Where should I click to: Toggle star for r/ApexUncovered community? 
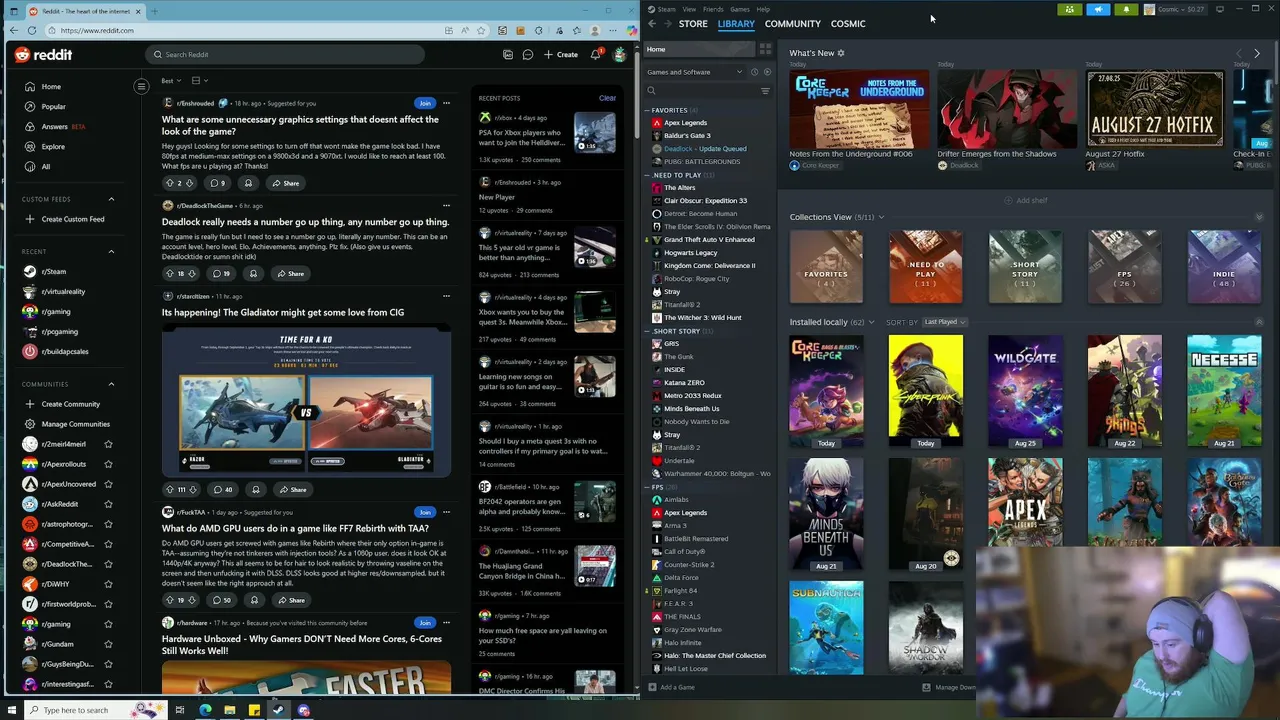(108, 484)
